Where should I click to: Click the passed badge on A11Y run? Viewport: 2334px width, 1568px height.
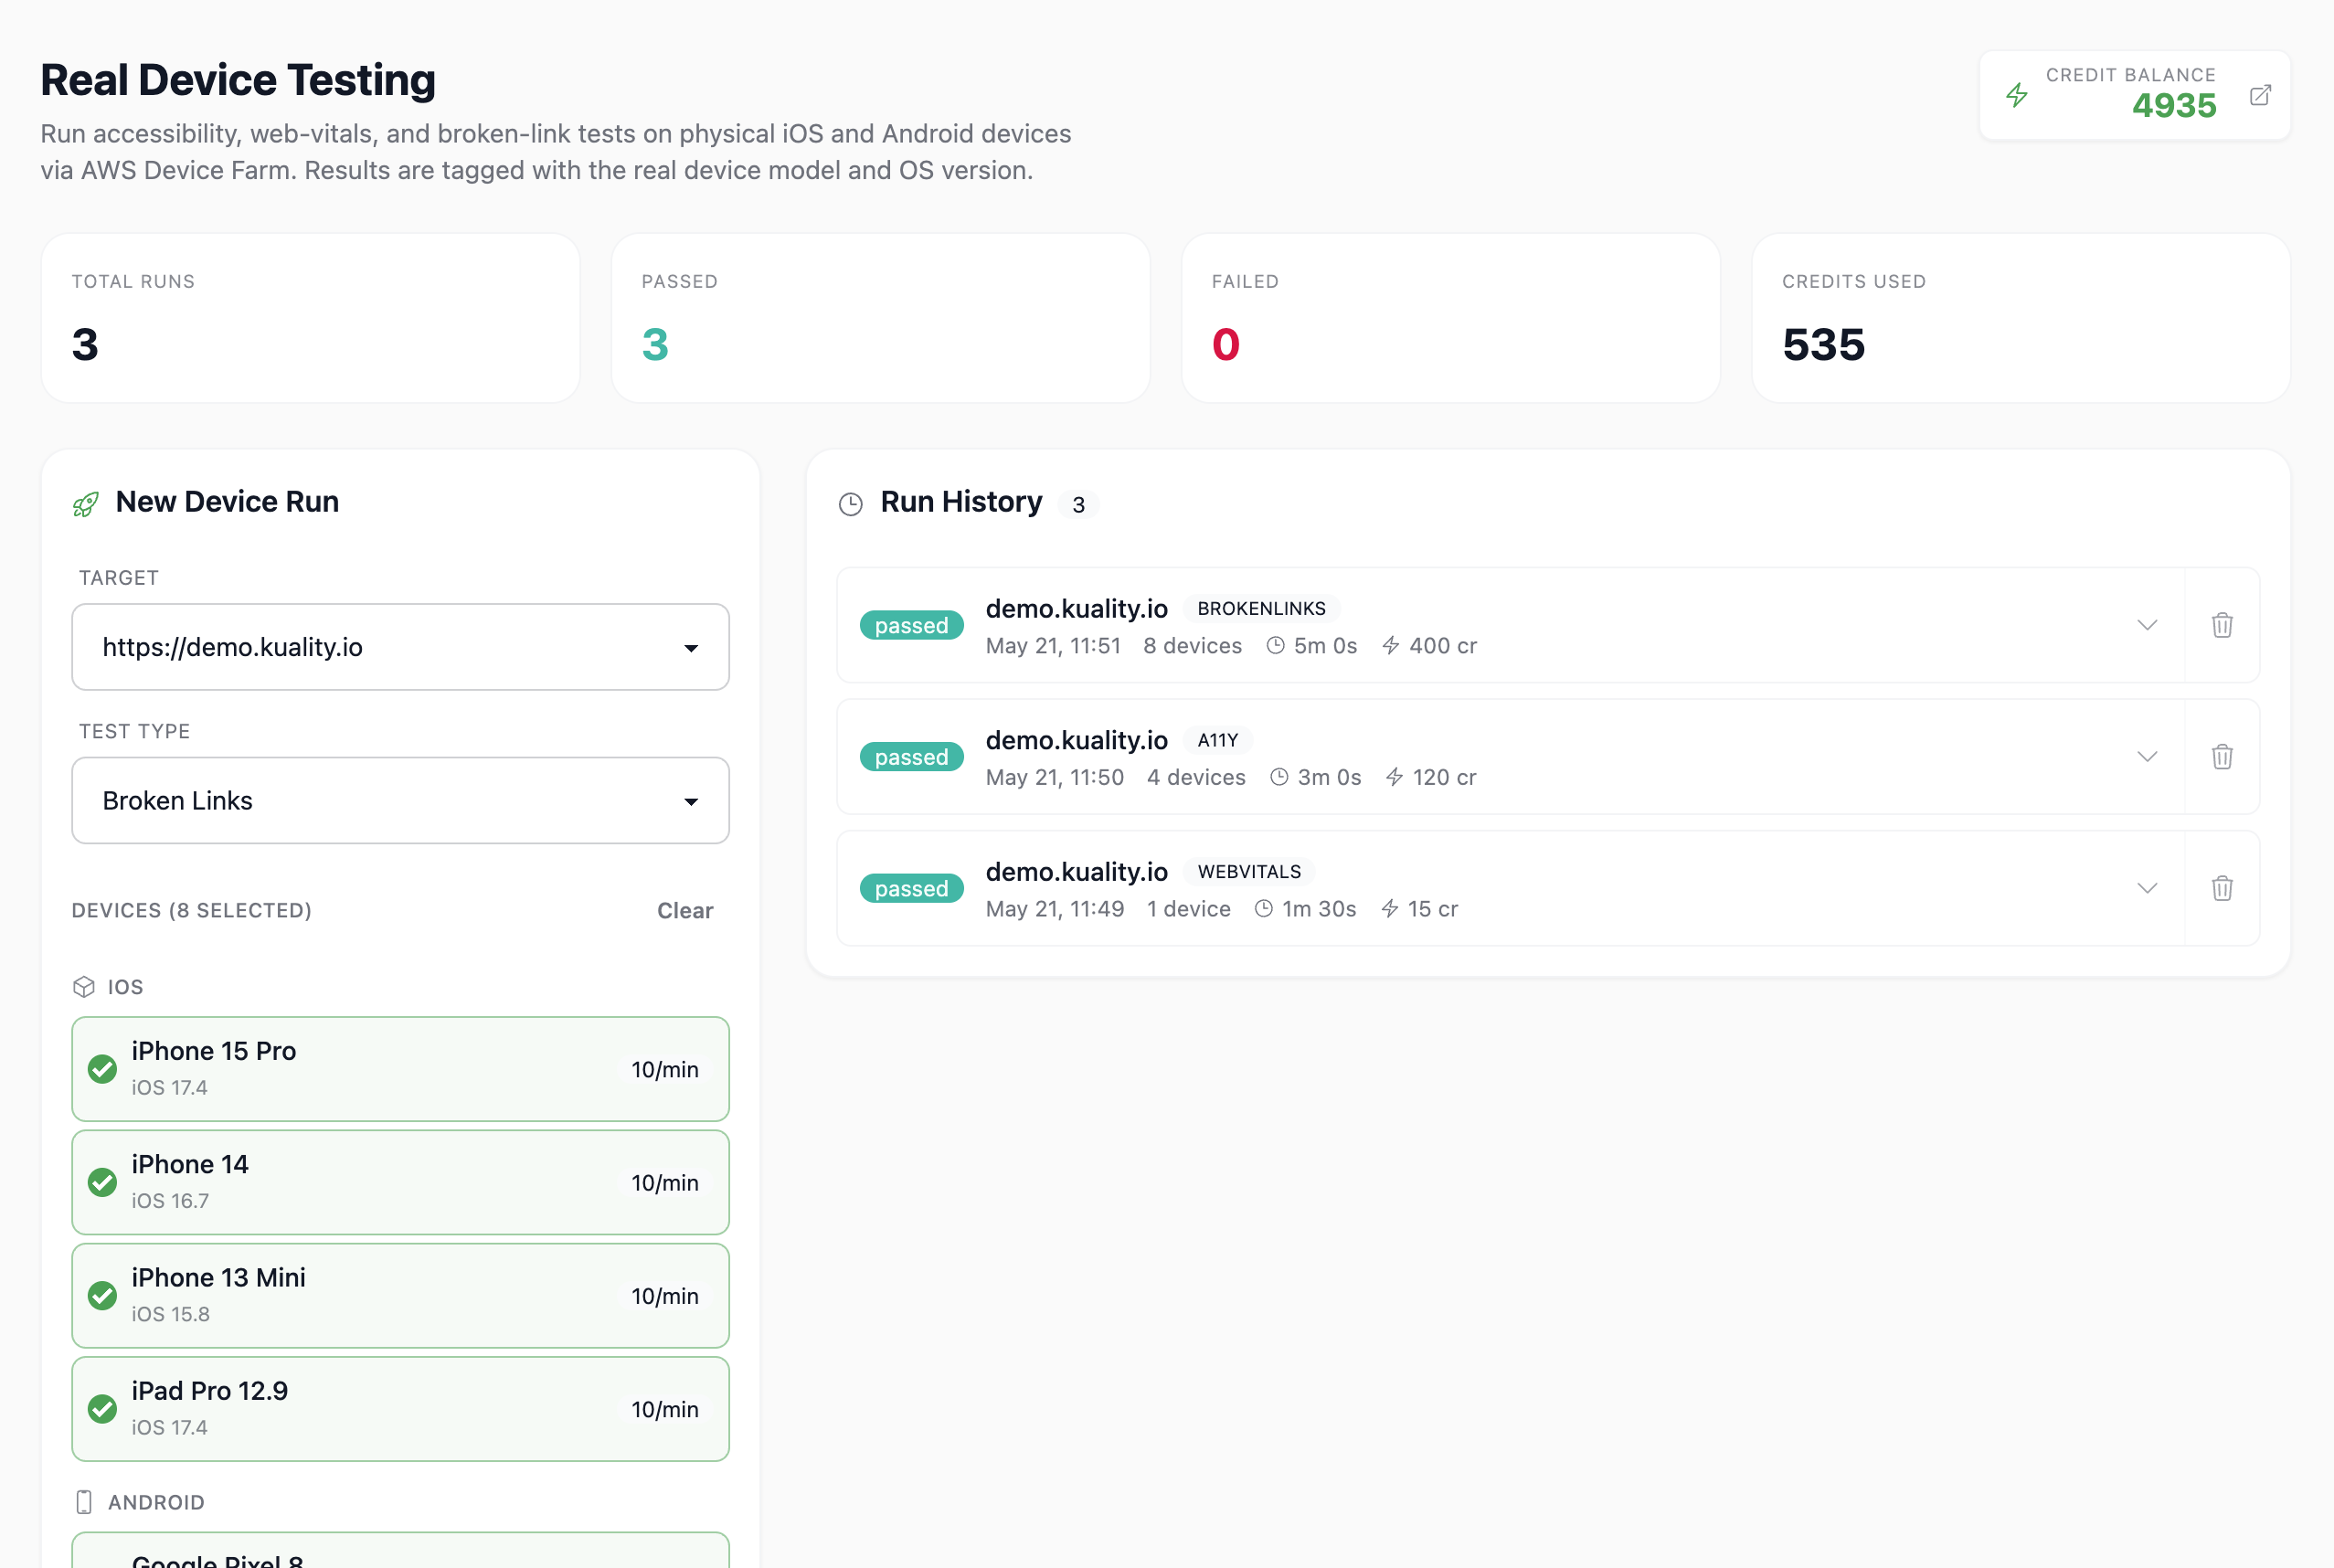click(x=911, y=757)
